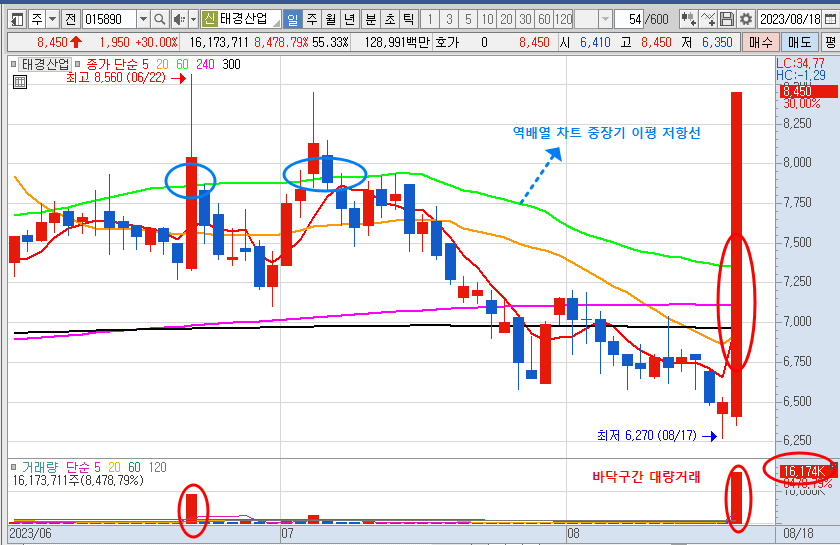Select the 년 yearly period

pyautogui.click(x=349, y=20)
